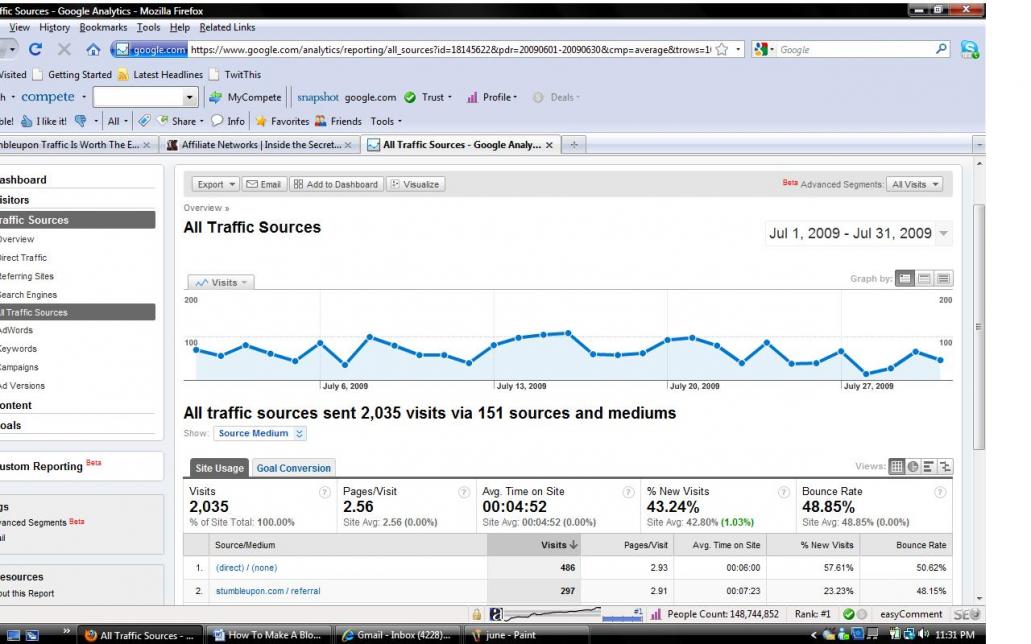
Task: Bookmark this page with the star icon
Action: [721, 49]
